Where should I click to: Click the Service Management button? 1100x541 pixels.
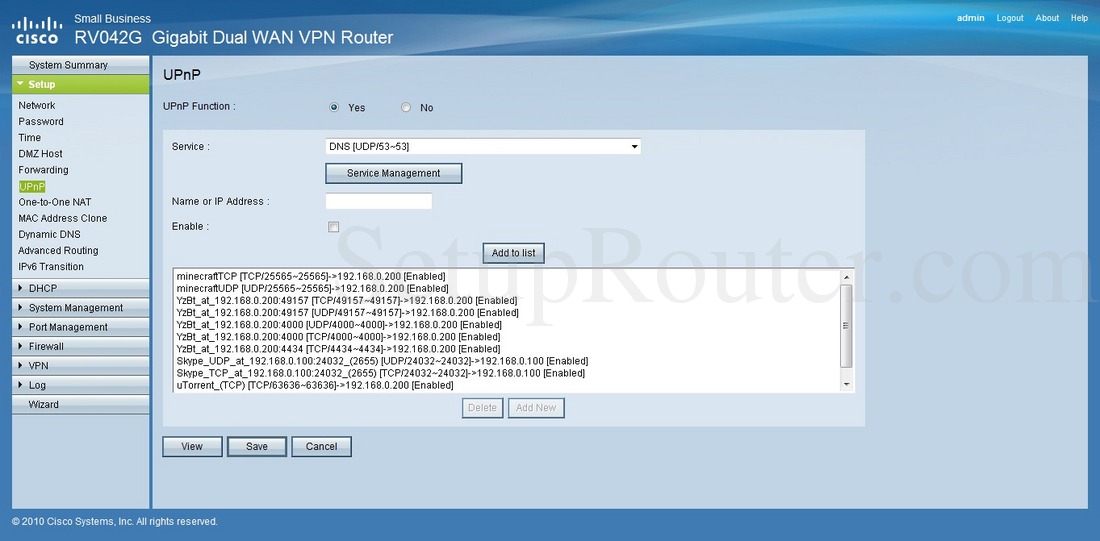click(394, 173)
